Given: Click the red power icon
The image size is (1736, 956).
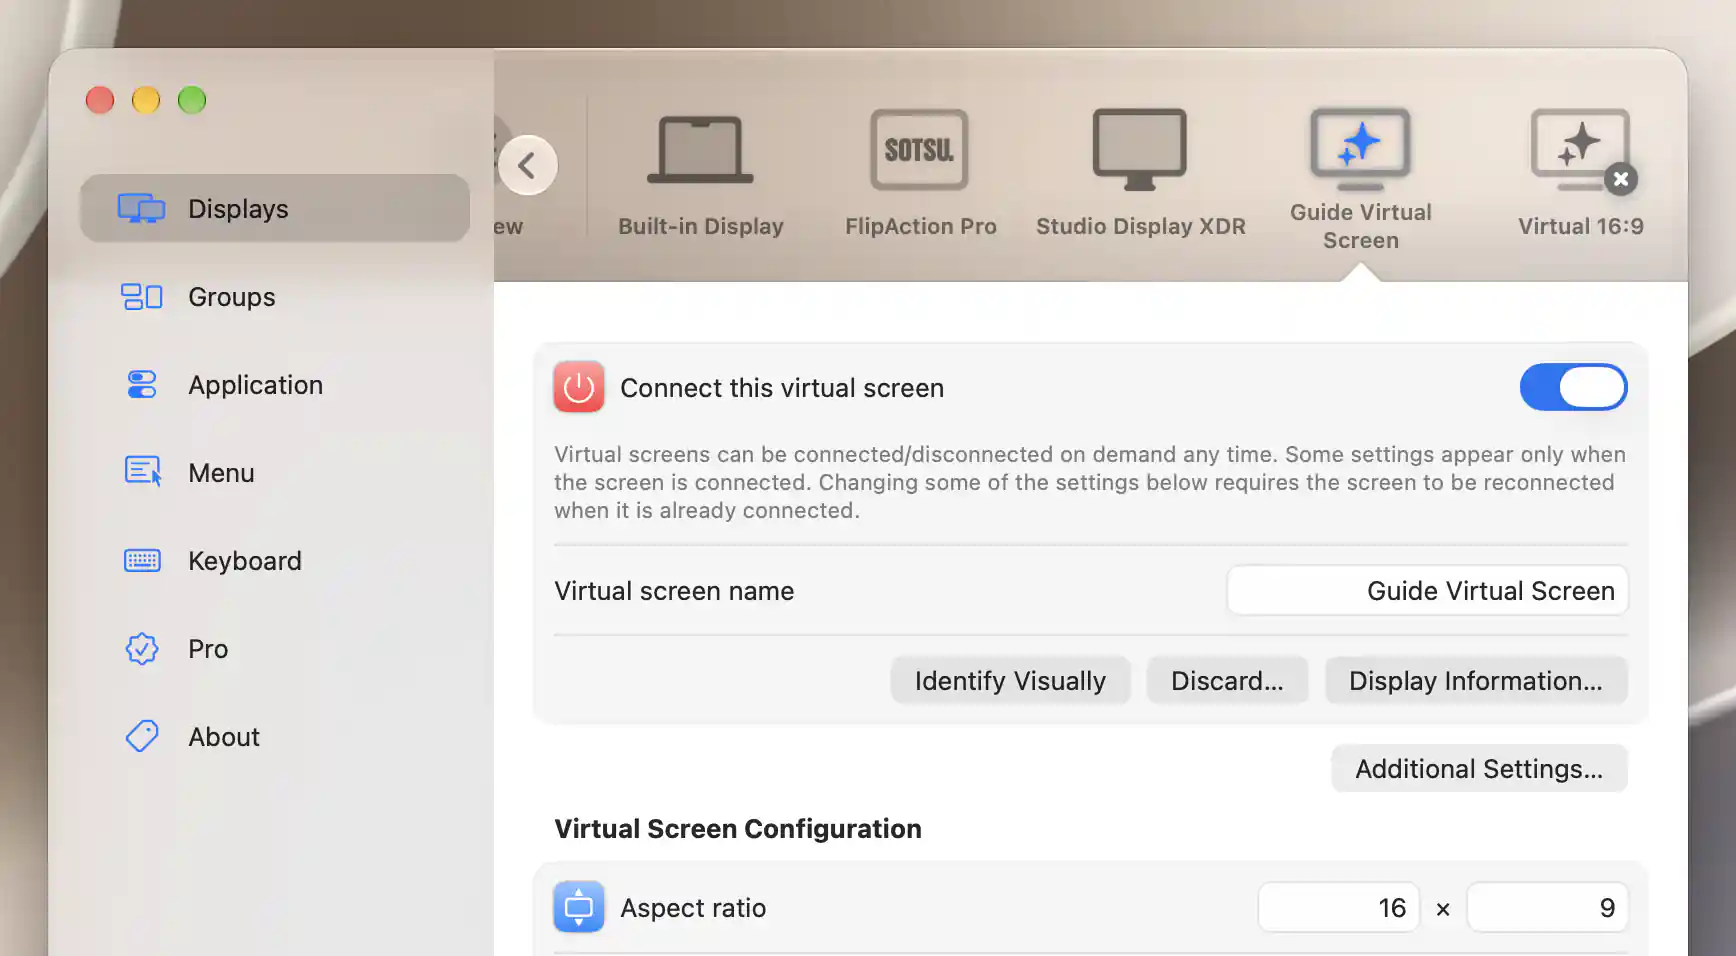Looking at the screenshot, I should pyautogui.click(x=579, y=387).
